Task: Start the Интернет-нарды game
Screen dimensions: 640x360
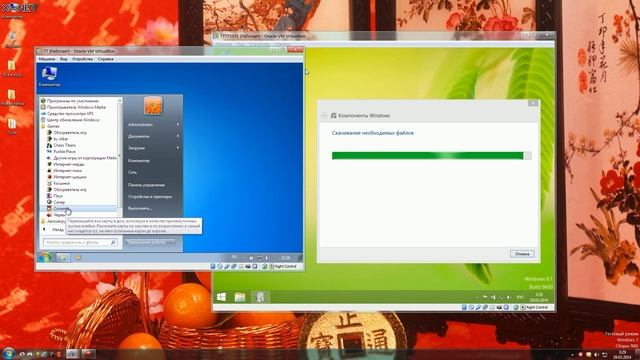Action: click(65, 164)
